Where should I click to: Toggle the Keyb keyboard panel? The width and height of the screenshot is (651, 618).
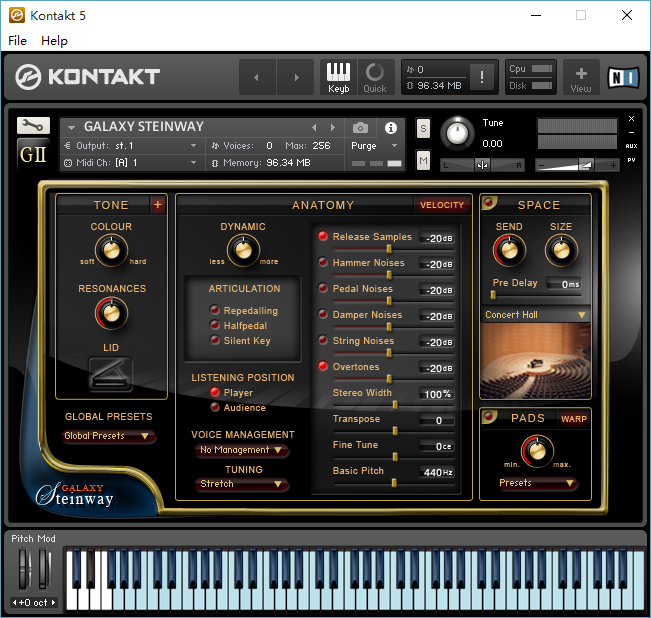click(338, 77)
